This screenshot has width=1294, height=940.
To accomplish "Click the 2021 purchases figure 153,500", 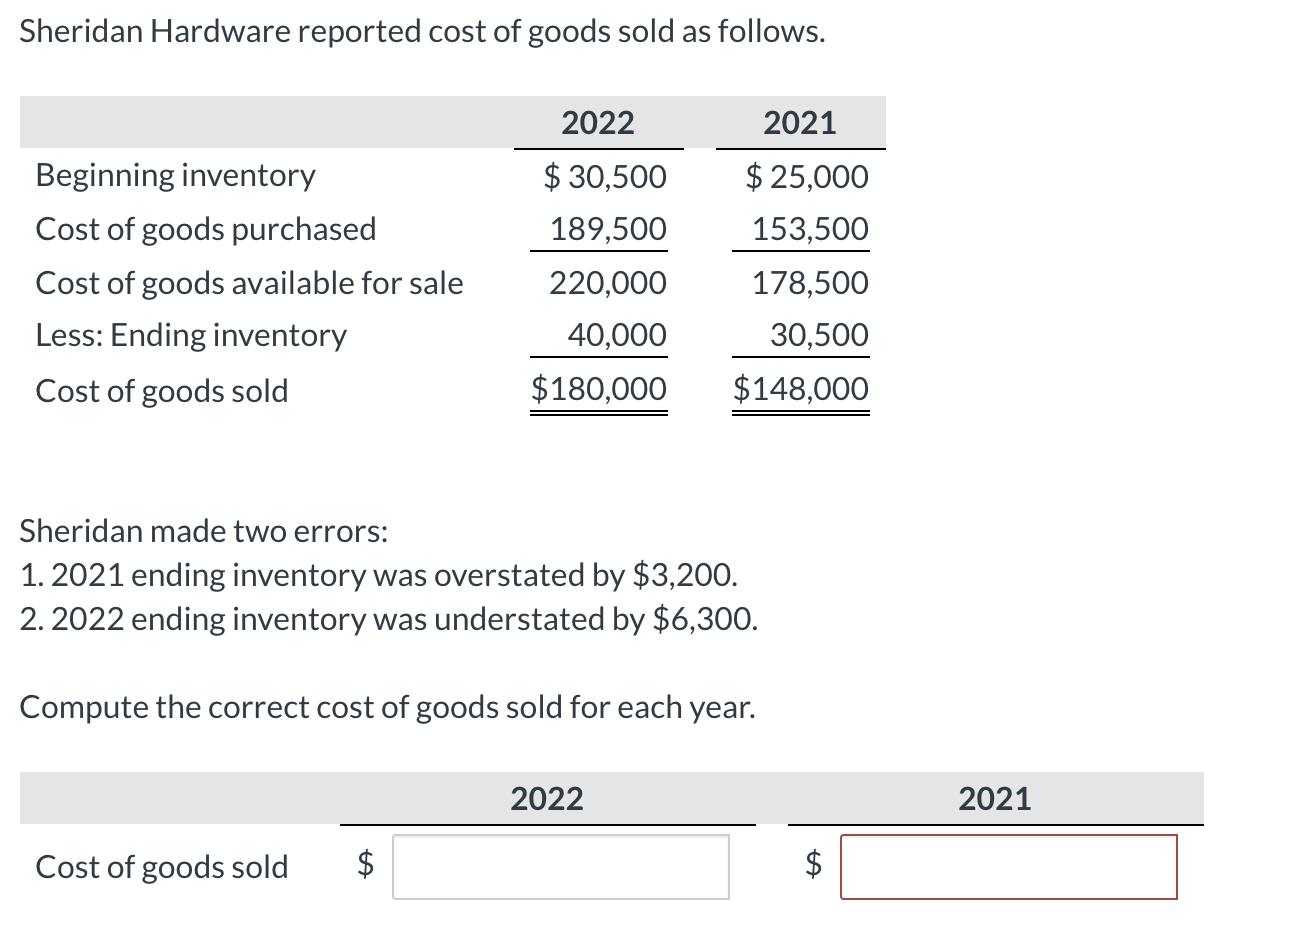I will tap(811, 229).
